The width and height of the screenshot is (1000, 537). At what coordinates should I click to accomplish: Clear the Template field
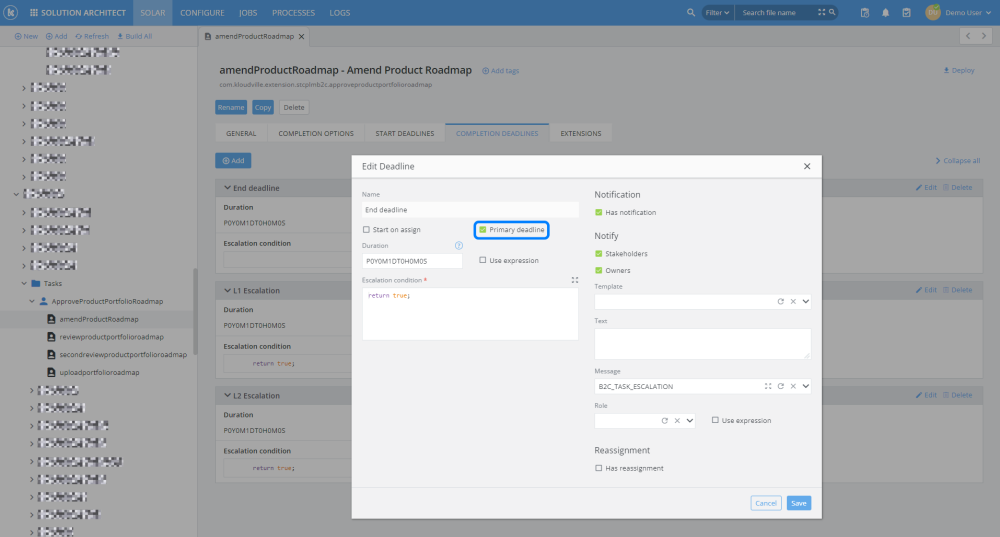click(793, 302)
